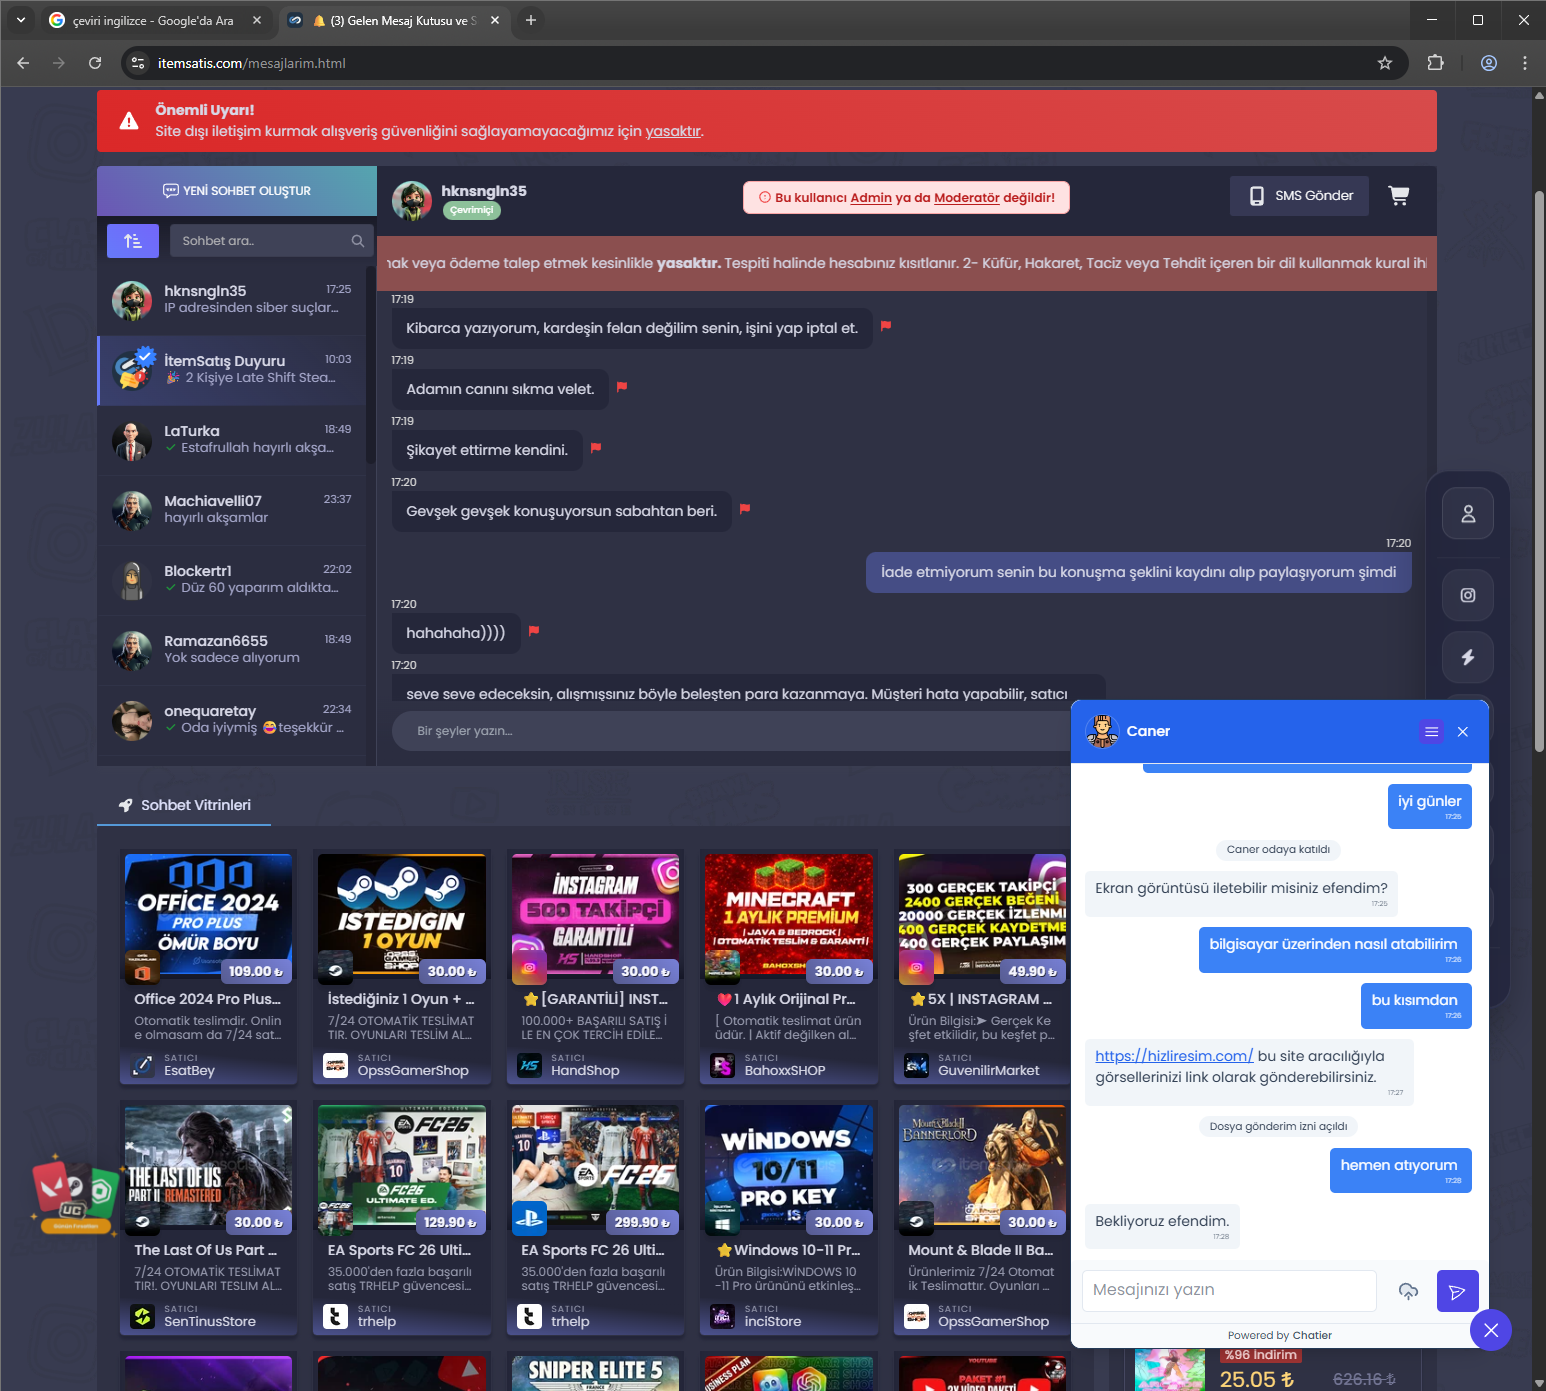The width and height of the screenshot is (1546, 1391).
Task: Click the "Mesajınızı yazın" input field
Action: point(1229,1290)
